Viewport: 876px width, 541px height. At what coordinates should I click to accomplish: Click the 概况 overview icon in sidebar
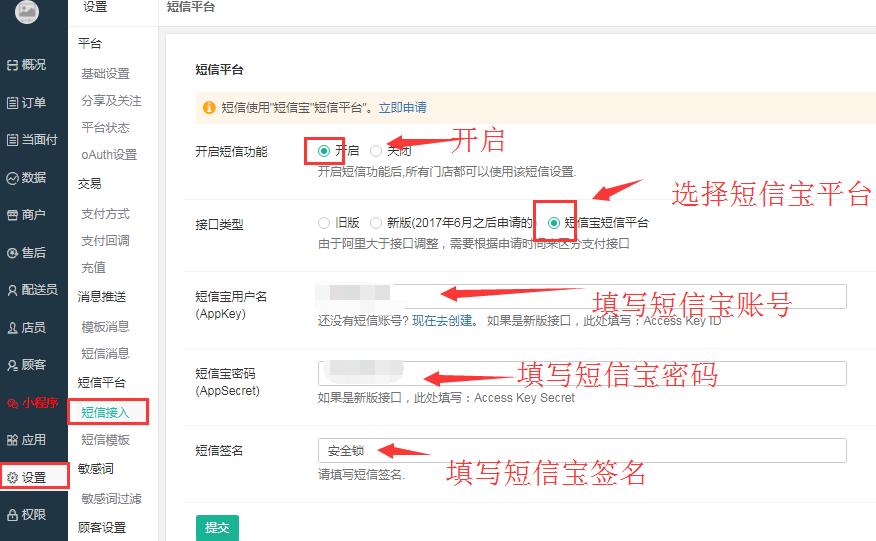click(x=13, y=65)
